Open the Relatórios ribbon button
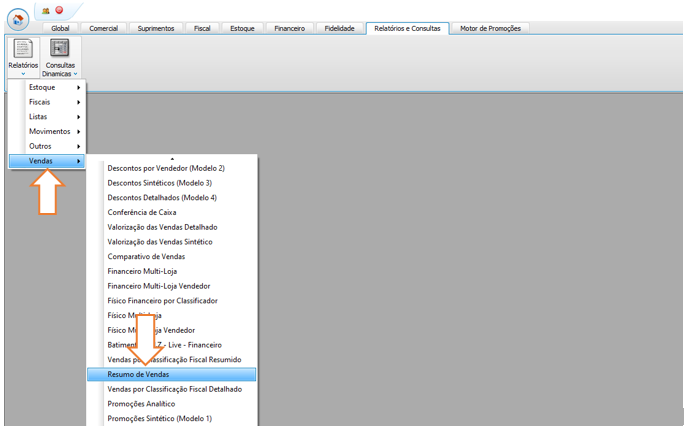The image size is (685, 427). [23, 57]
